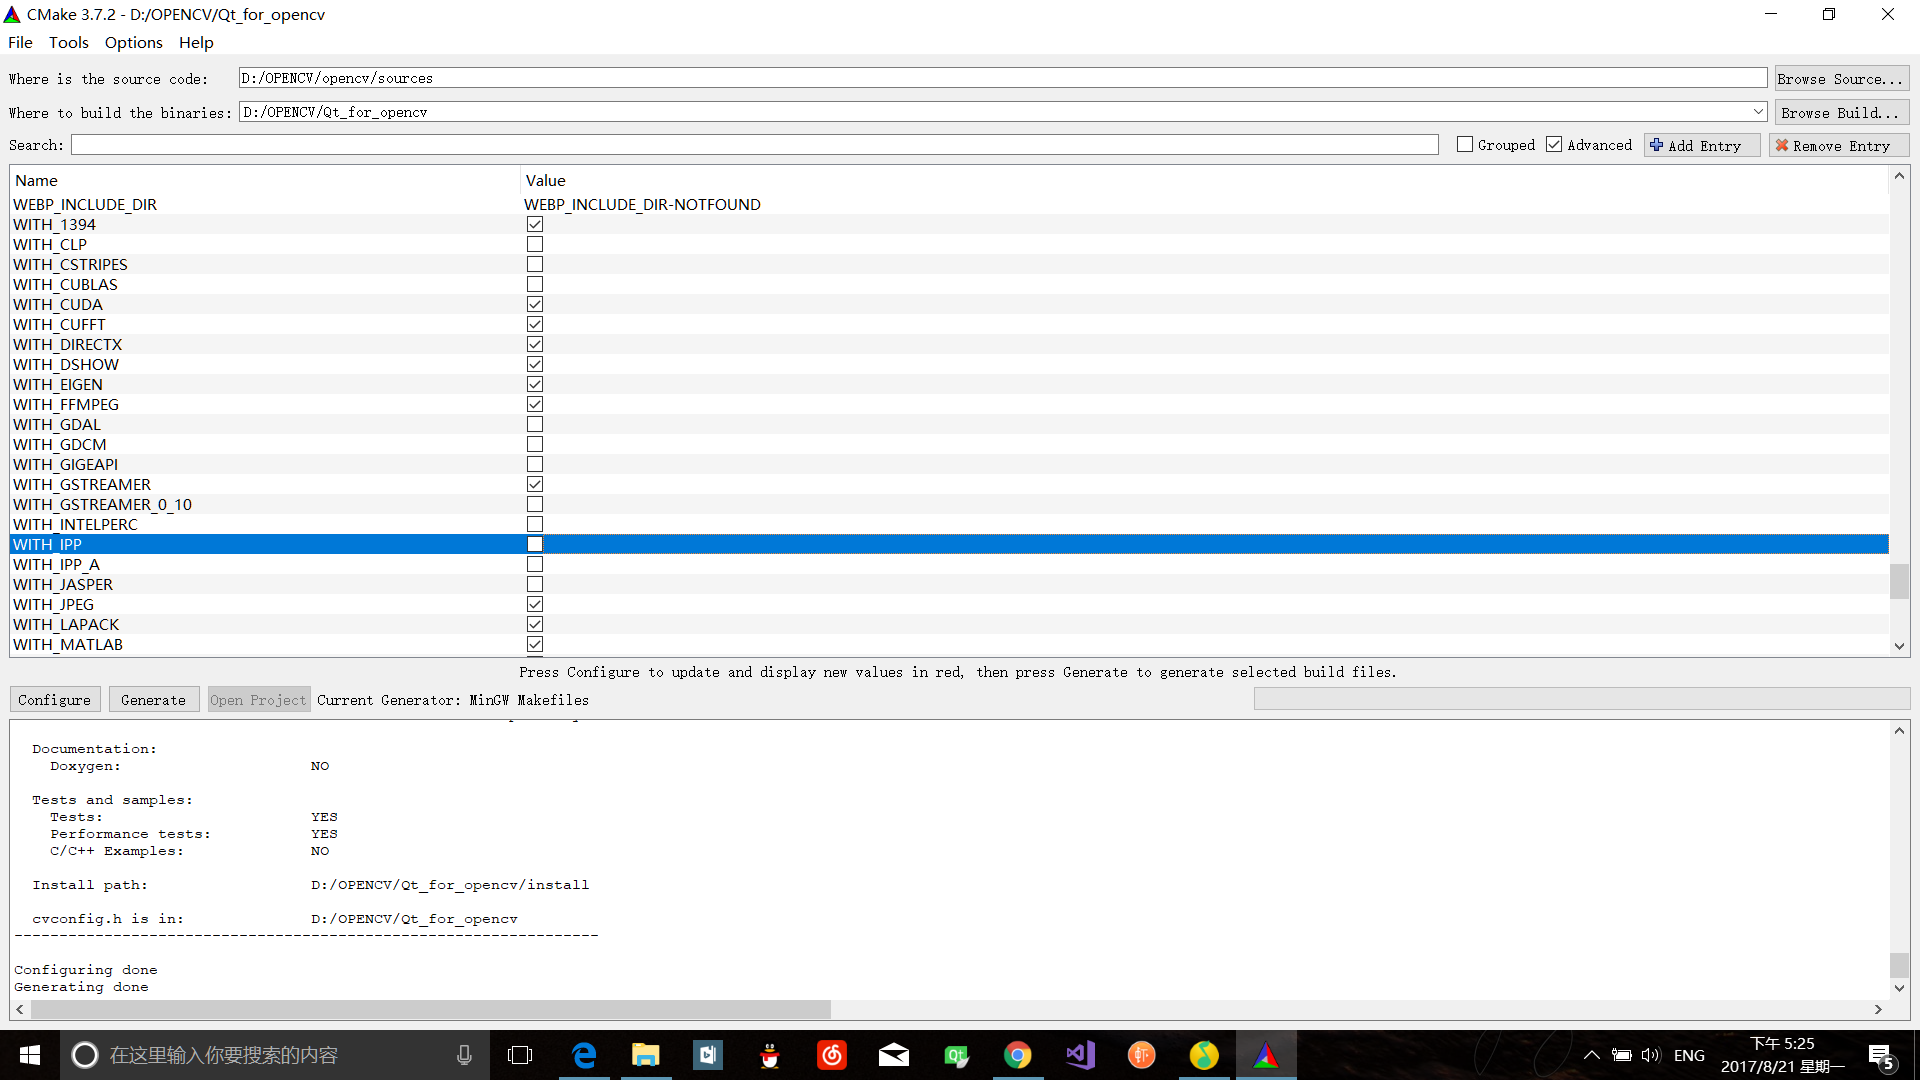Uncheck the WITH_FFMPEG checkbox
The image size is (1920, 1080).
(535, 404)
